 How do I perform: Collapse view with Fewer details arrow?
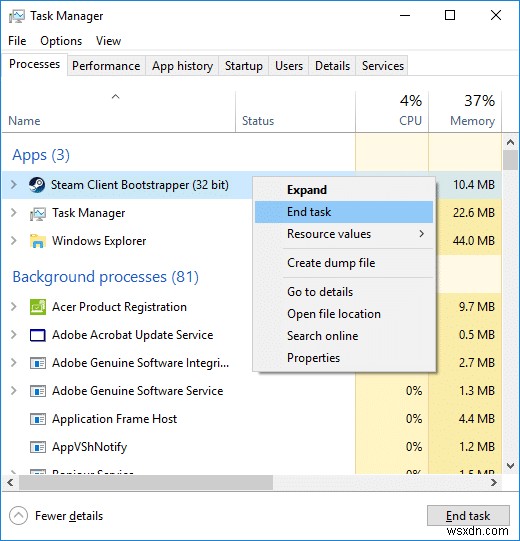[18, 516]
